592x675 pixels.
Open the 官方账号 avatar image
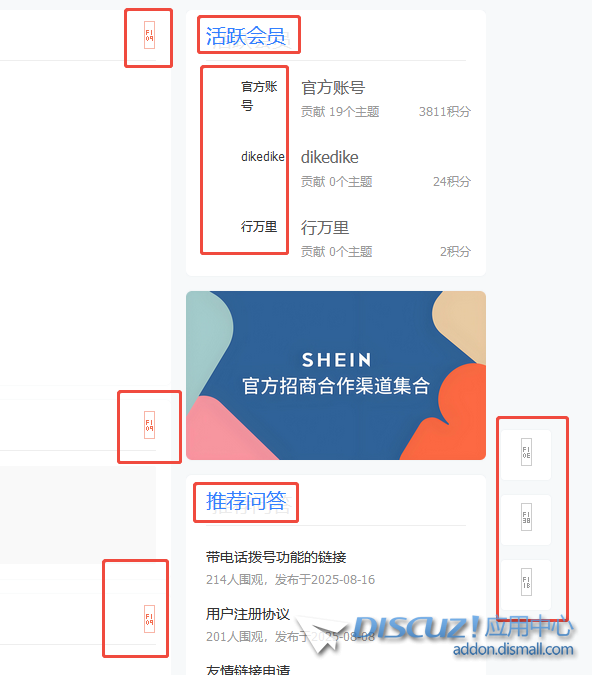tap(259, 96)
